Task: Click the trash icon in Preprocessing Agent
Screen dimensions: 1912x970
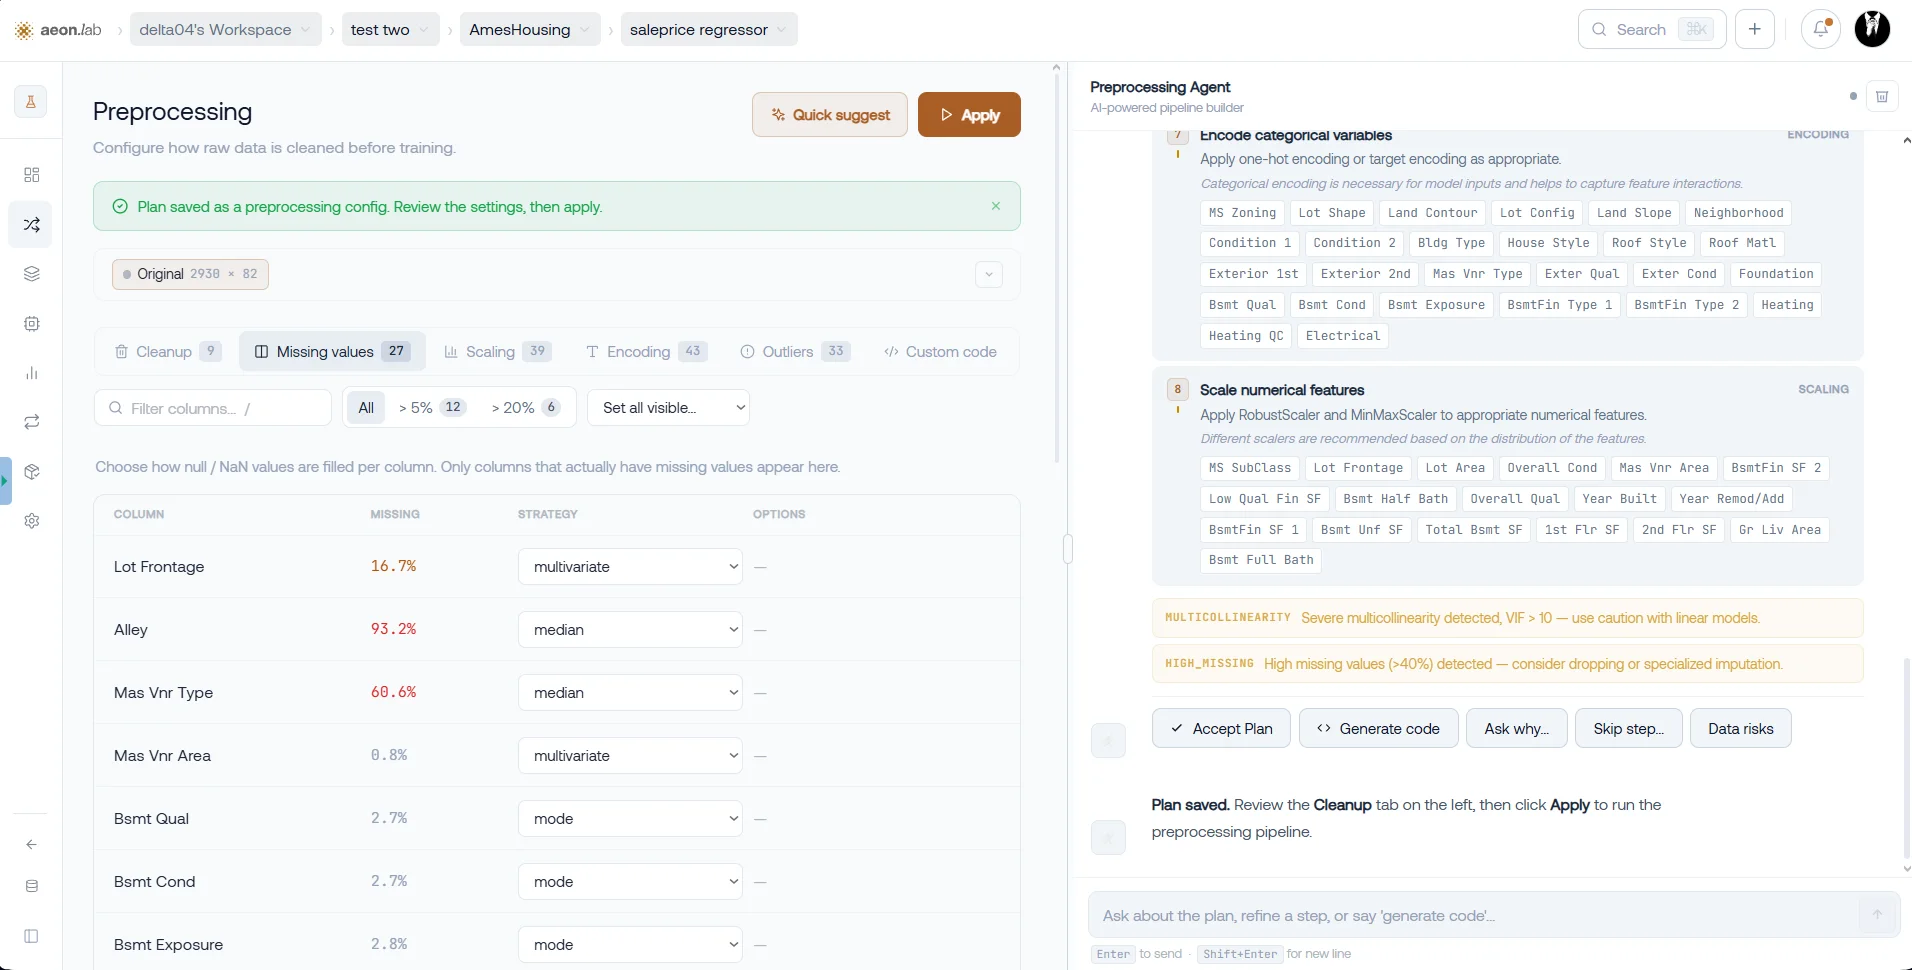Action: point(1882,97)
